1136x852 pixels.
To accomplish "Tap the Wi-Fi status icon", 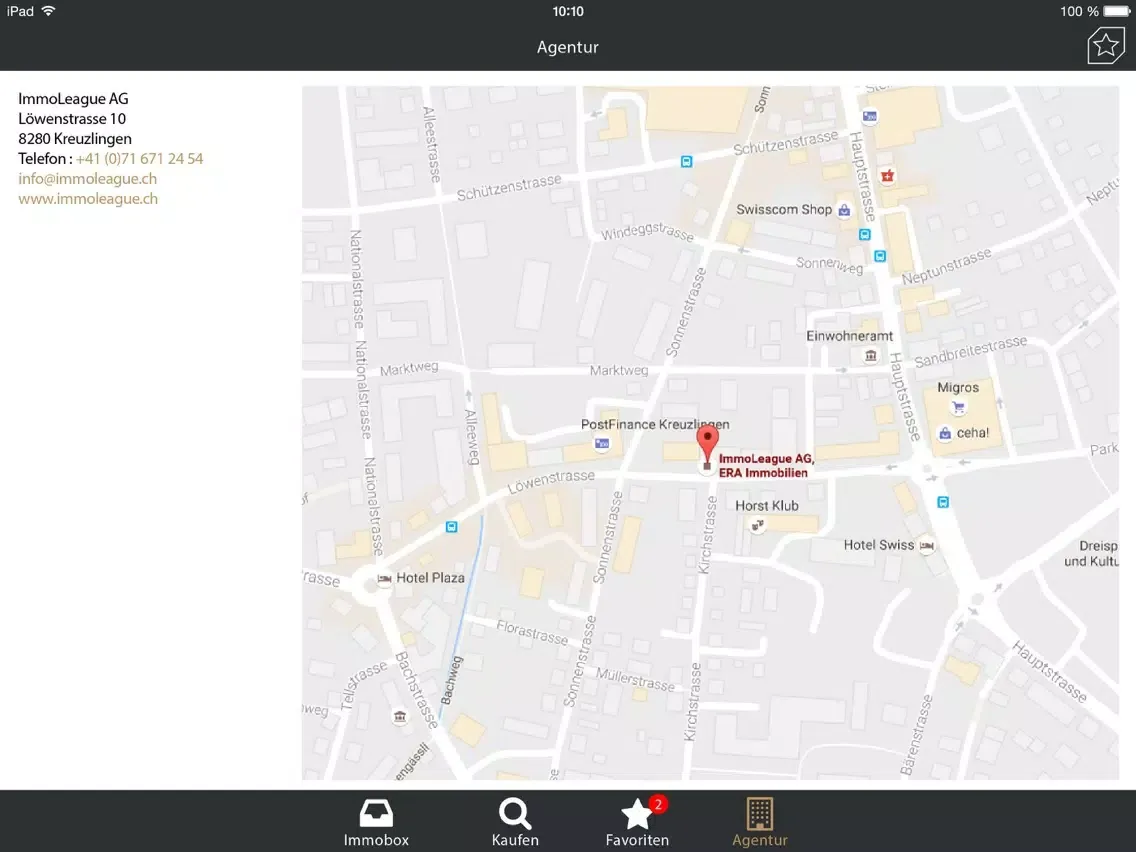I will (x=49, y=11).
